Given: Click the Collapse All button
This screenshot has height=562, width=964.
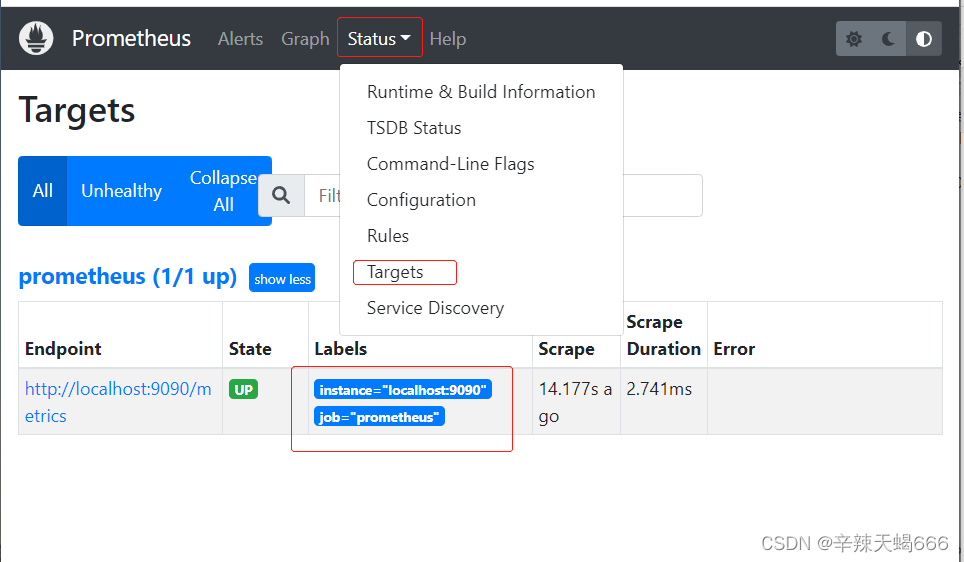Looking at the screenshot, I should (223, 191).
